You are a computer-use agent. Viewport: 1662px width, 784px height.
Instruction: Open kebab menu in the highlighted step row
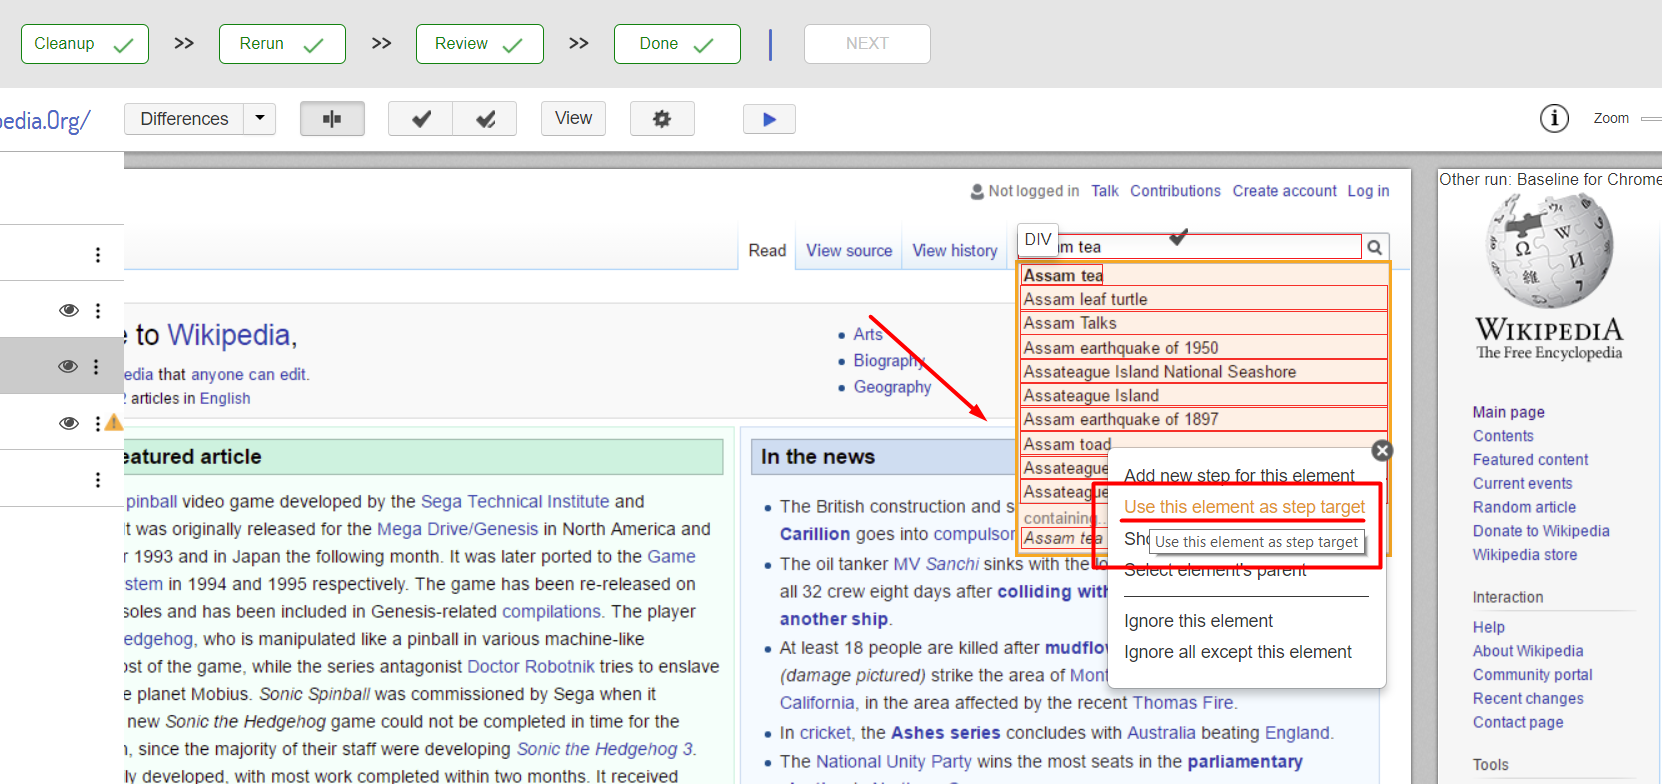tap(96, 366)
